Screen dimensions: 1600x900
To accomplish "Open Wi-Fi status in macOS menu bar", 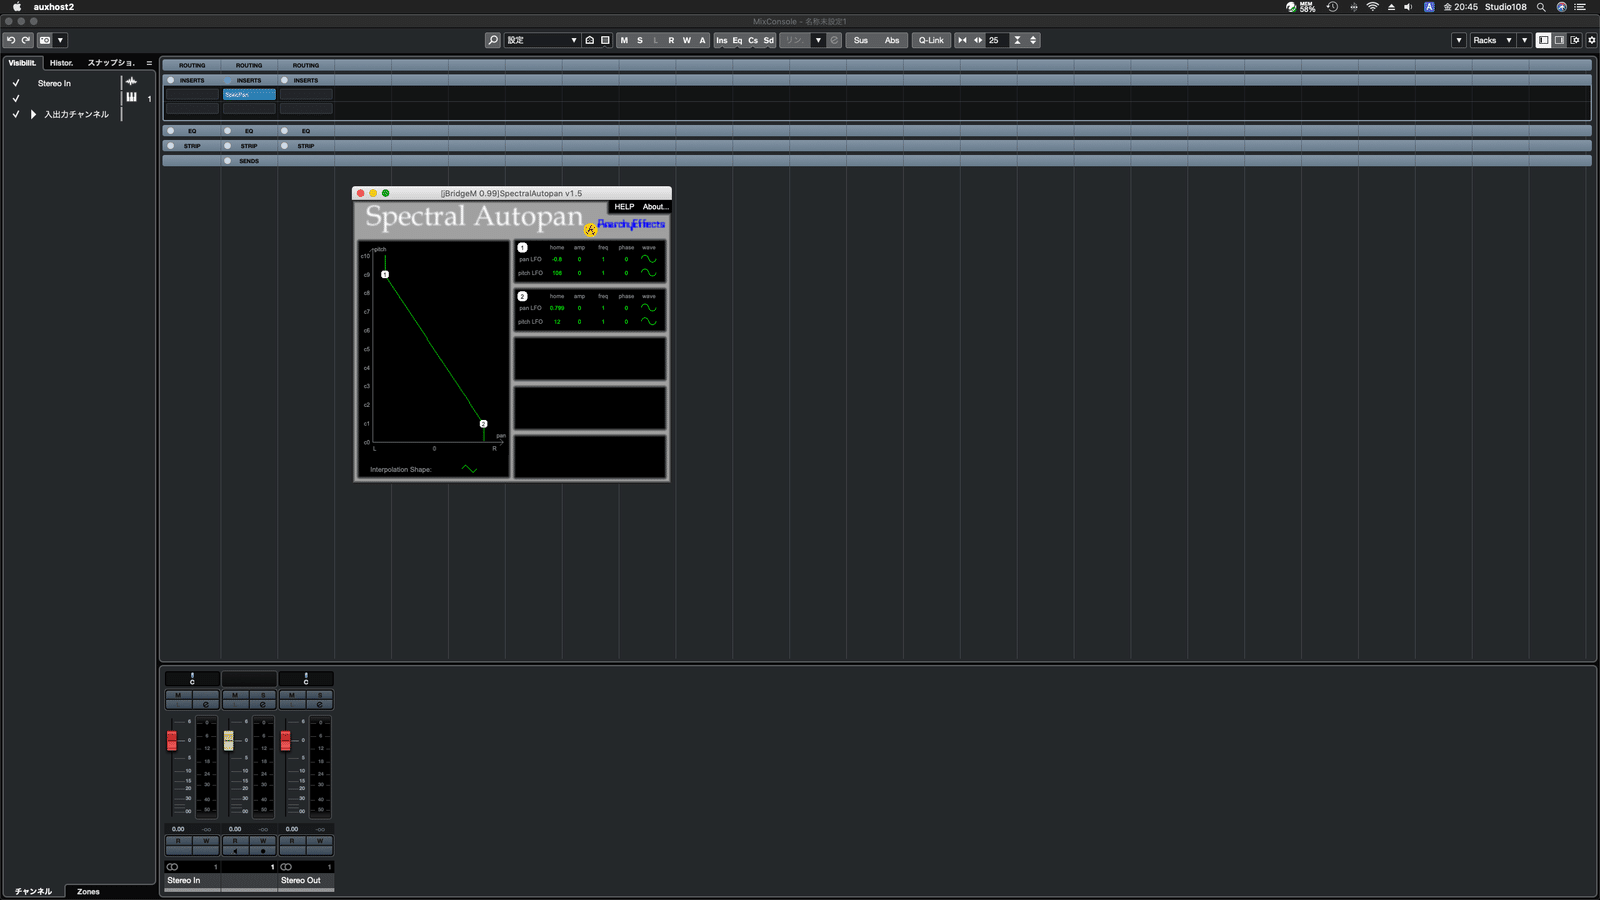I will pyautogui.click(x=1372, y=7).
